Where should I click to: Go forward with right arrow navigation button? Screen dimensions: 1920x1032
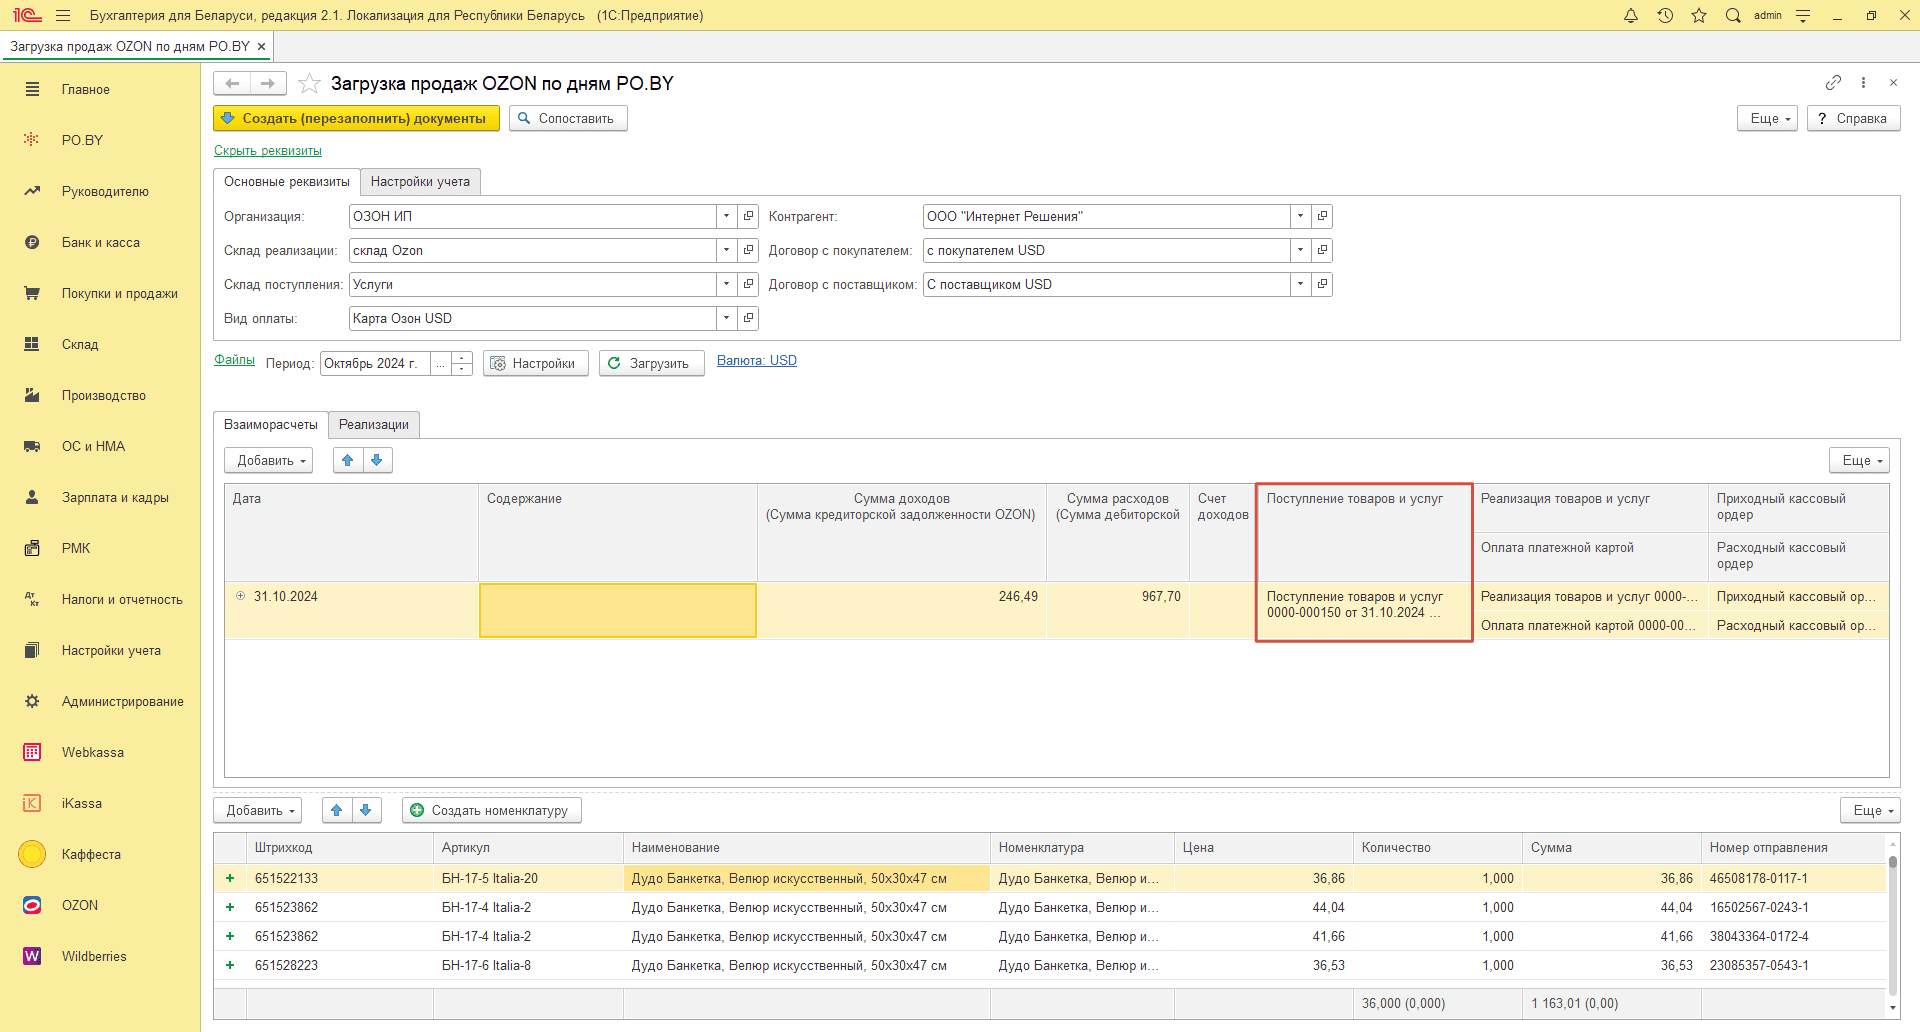(x=268, y=83)
